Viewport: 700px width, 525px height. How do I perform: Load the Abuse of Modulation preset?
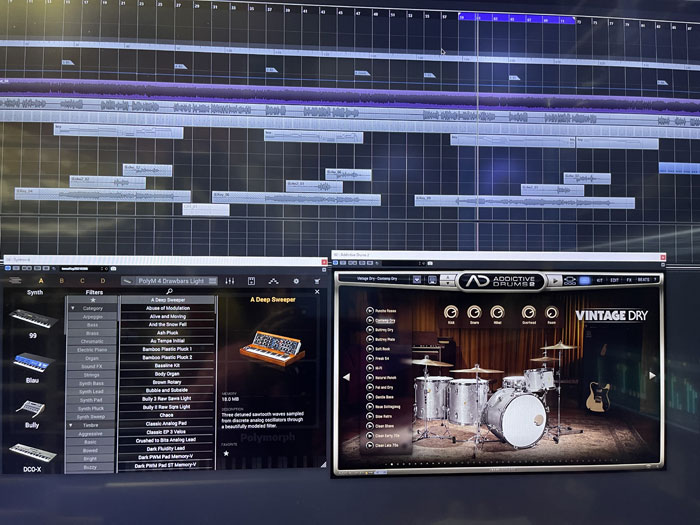point(168,308)
